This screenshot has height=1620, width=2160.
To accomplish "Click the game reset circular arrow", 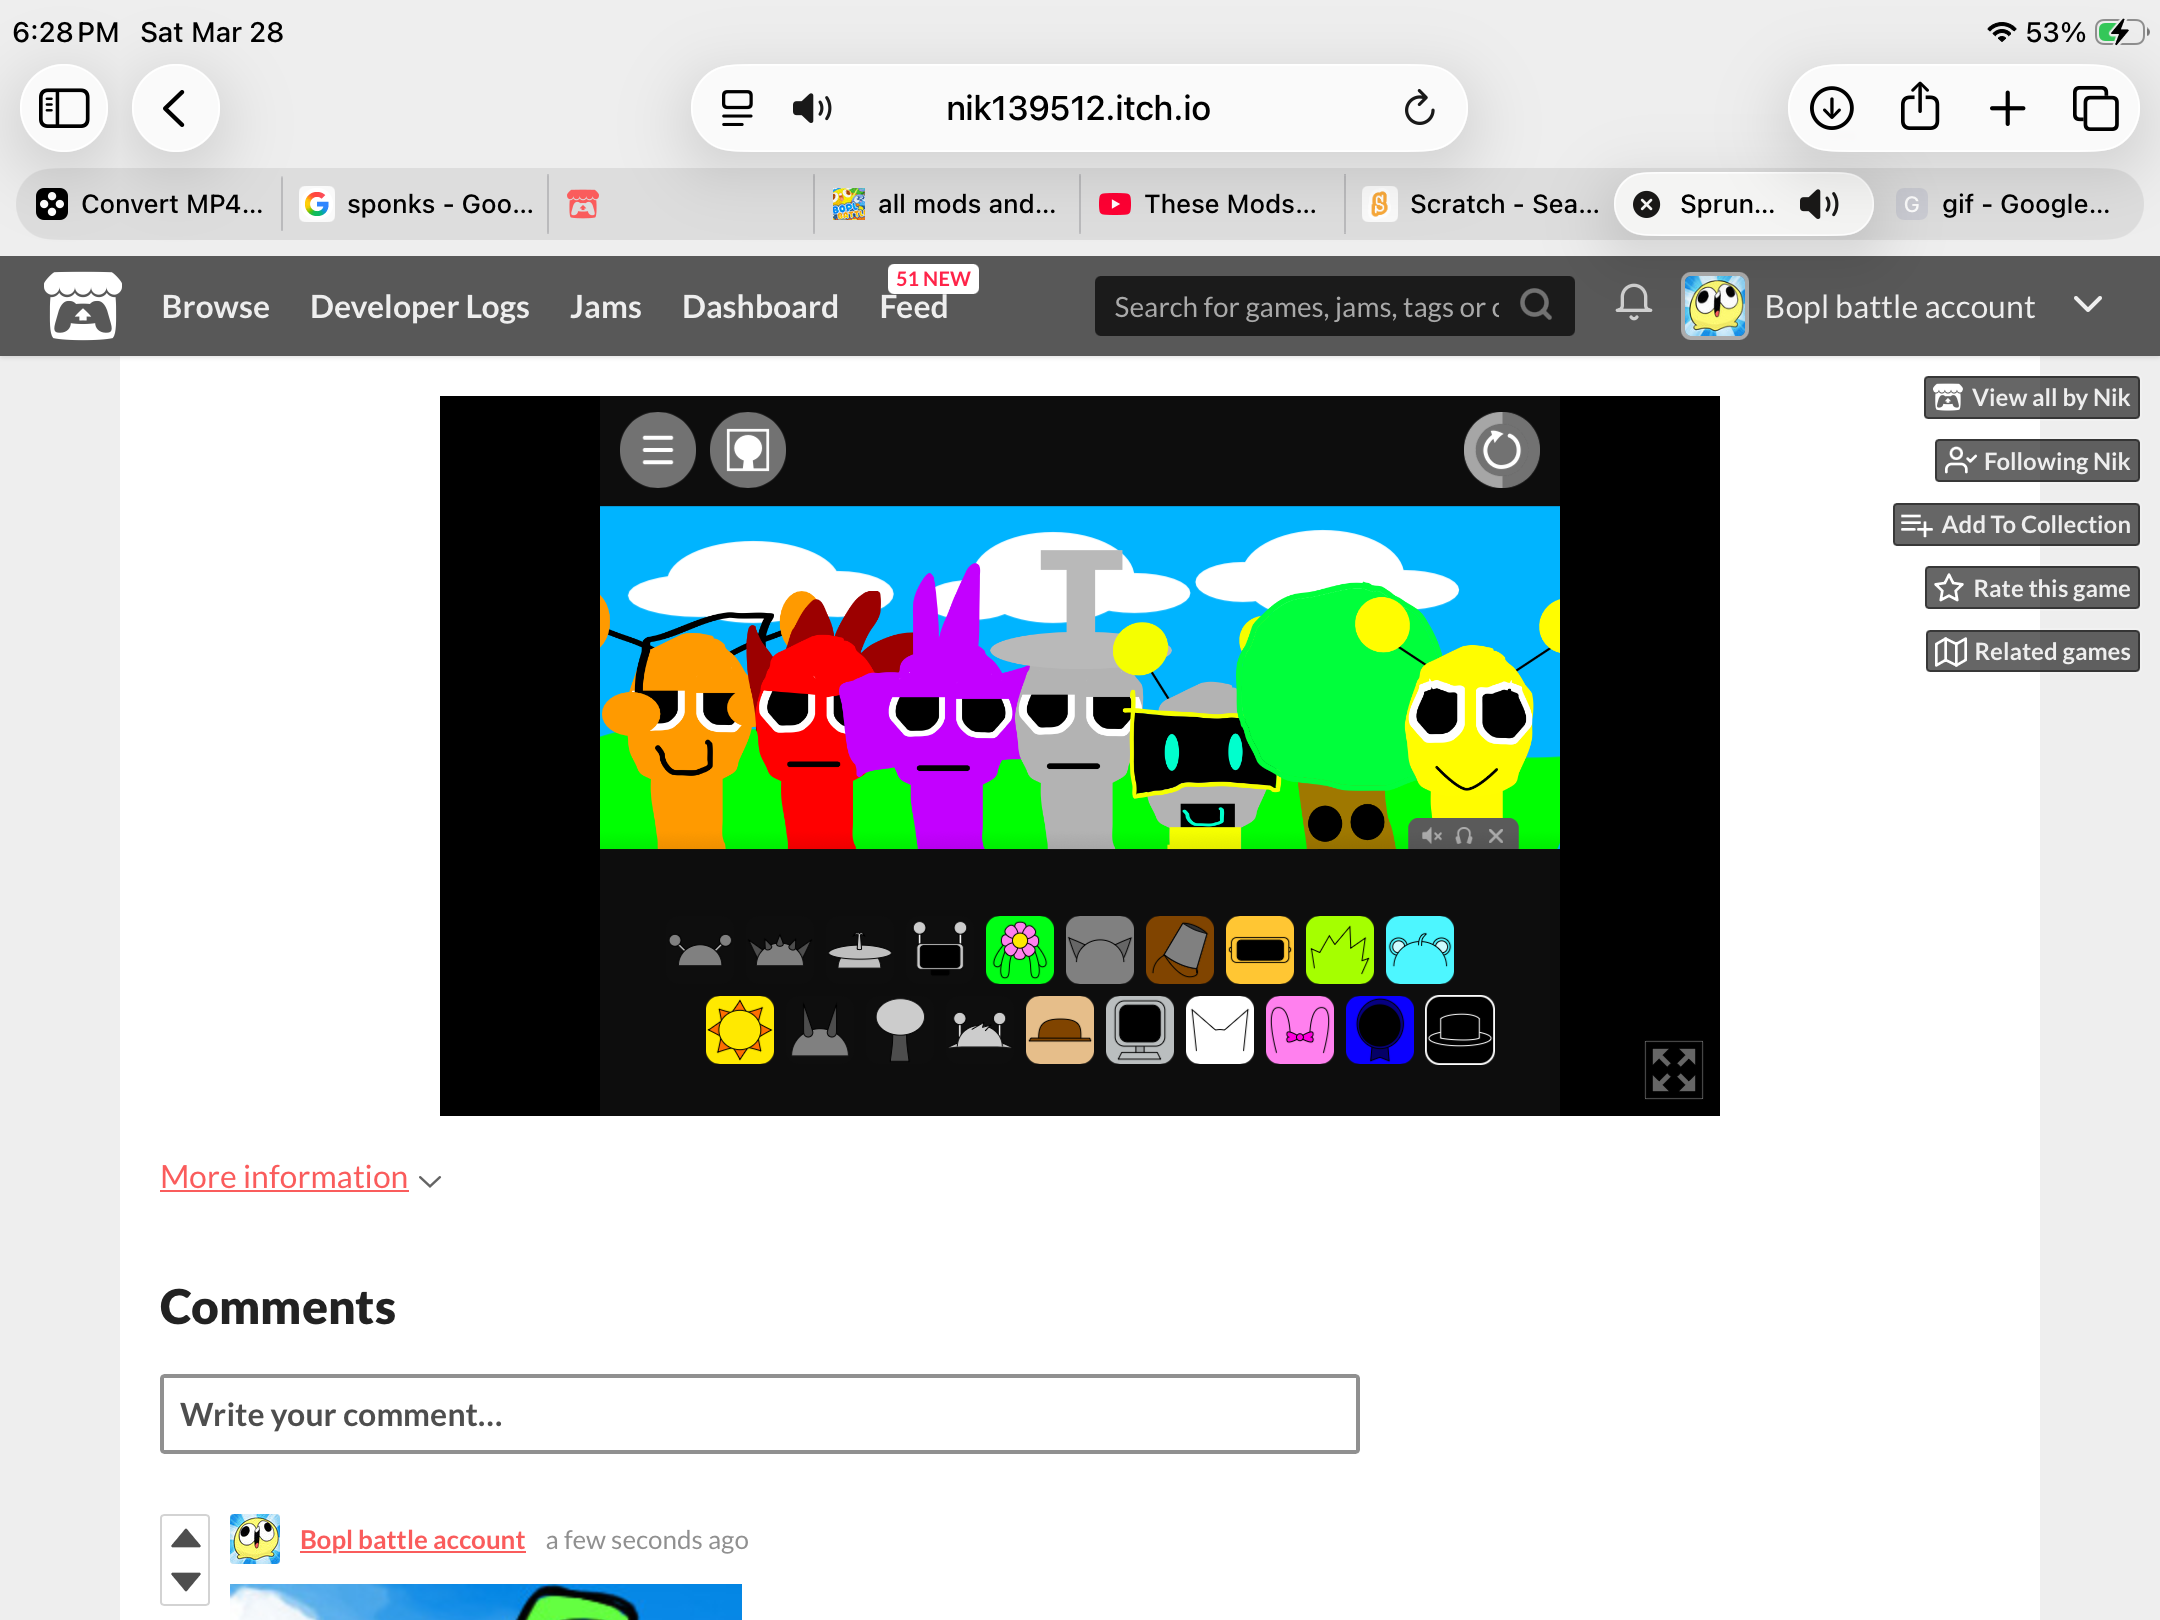I will pos(1501,450).
